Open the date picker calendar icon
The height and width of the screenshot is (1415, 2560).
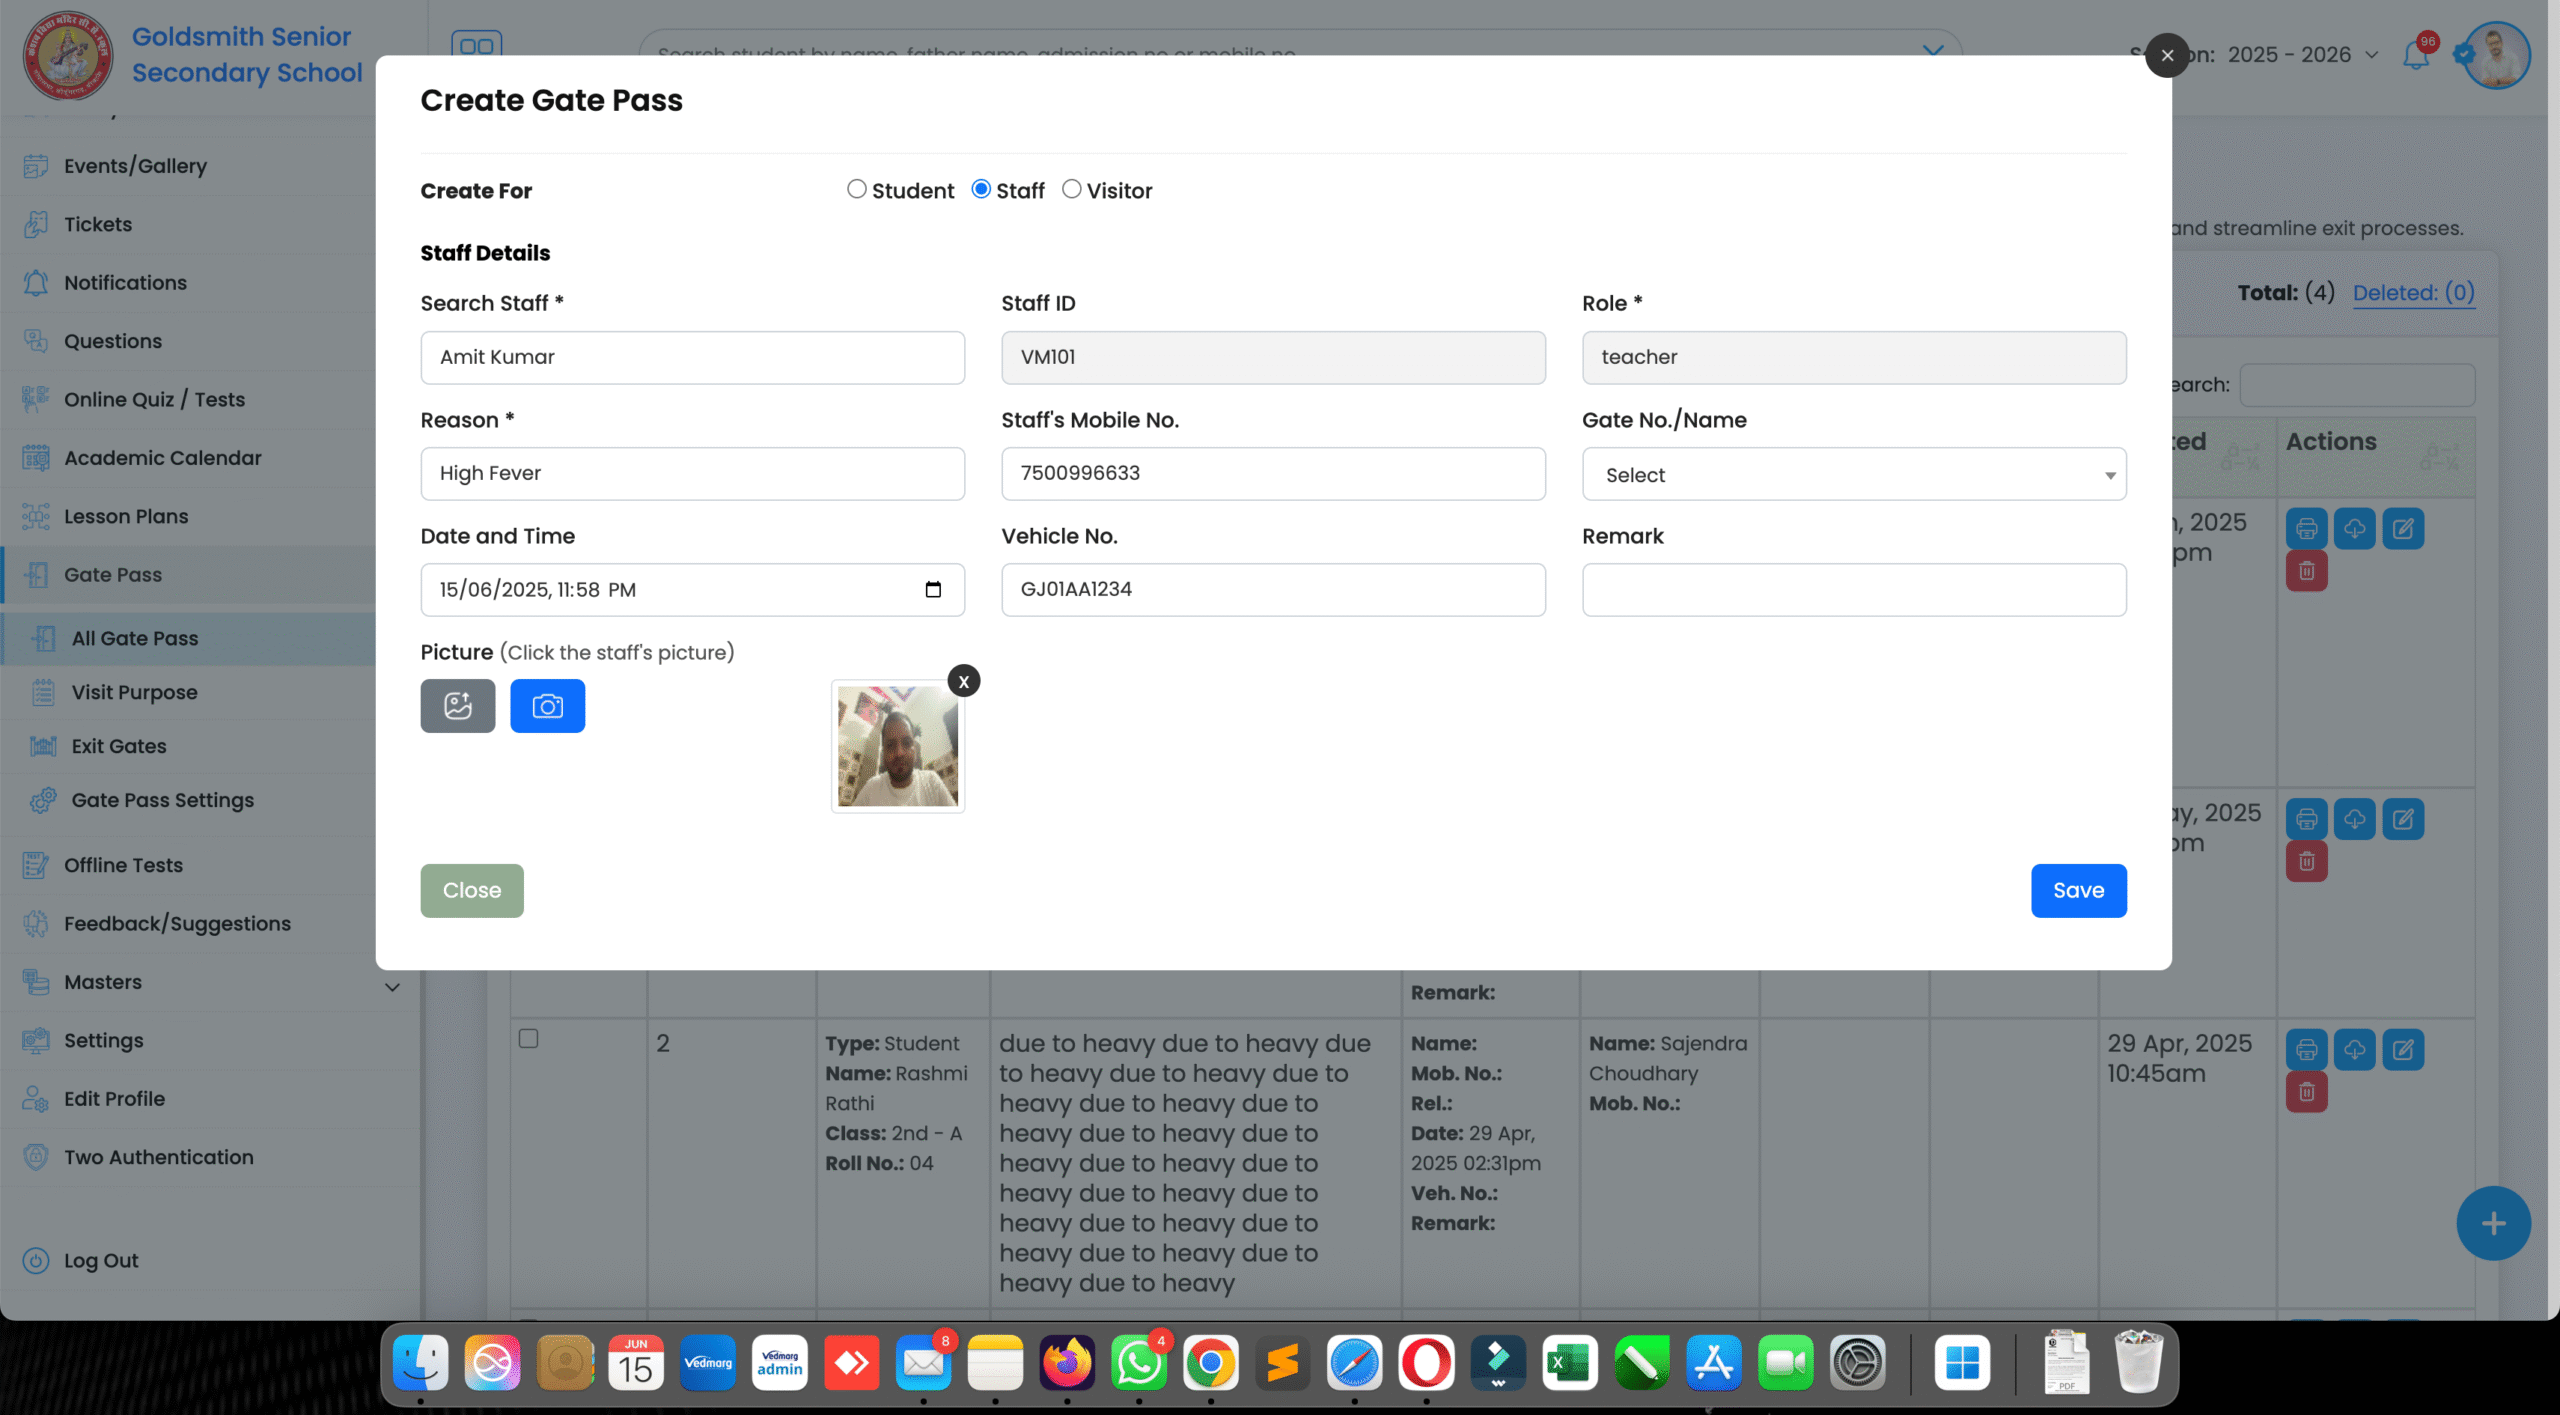tap(932, 590)
